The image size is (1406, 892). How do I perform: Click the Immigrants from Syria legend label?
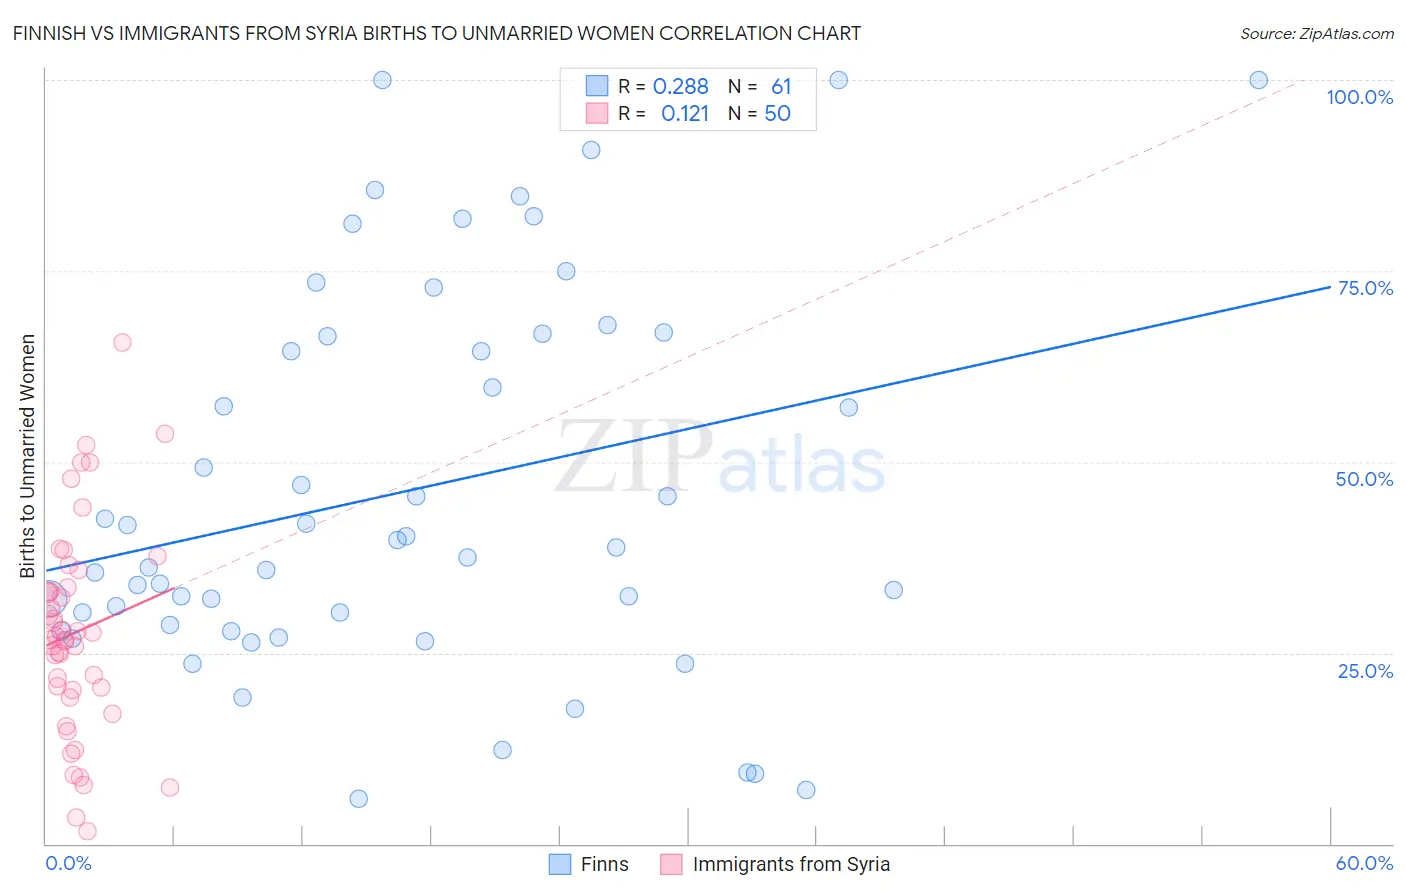click(791, 864)
